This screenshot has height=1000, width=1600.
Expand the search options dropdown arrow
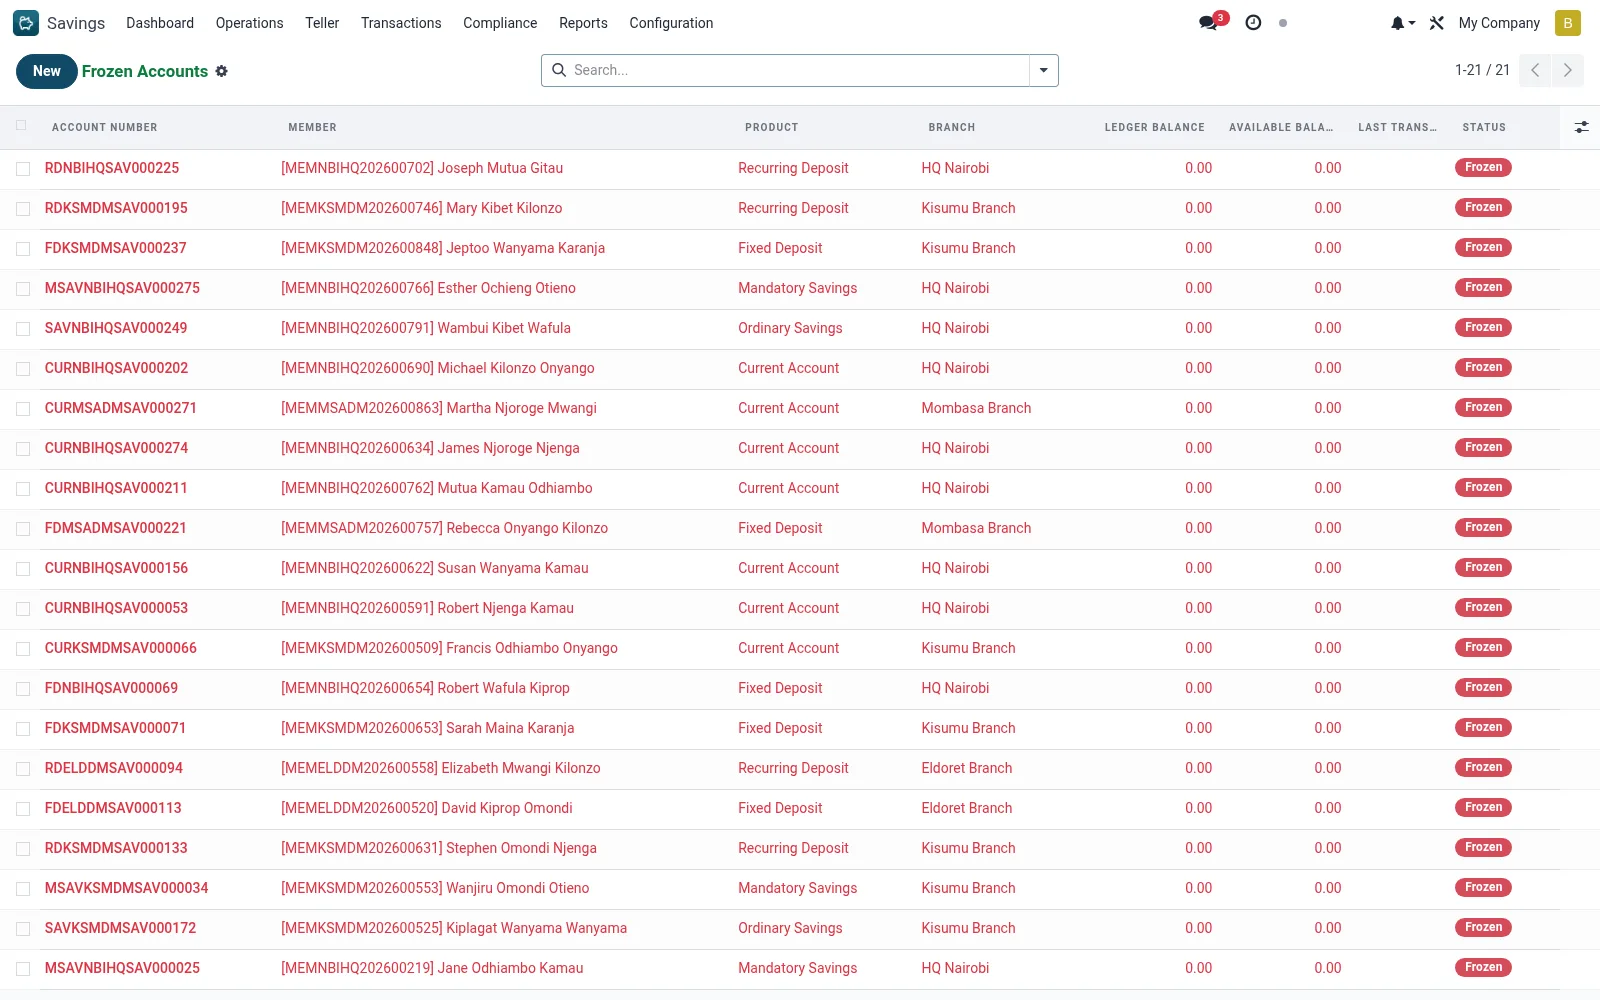[x=1043, y=70]
